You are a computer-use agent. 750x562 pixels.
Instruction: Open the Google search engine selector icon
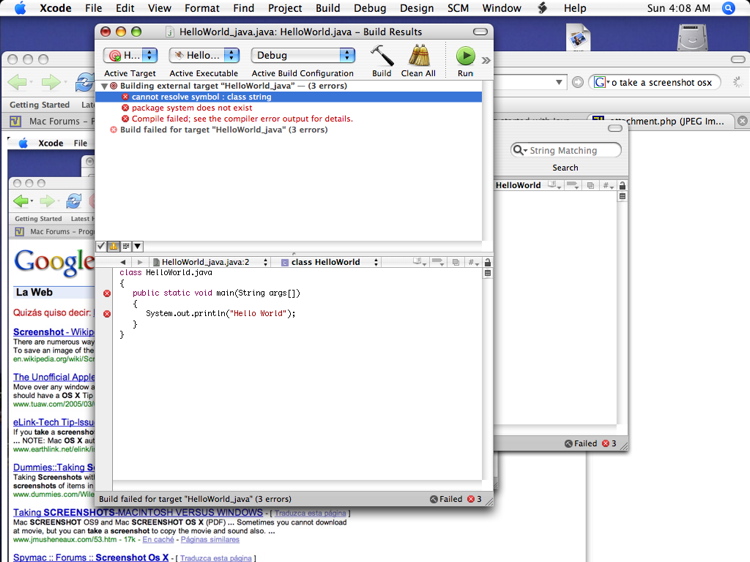pos(601,82)
